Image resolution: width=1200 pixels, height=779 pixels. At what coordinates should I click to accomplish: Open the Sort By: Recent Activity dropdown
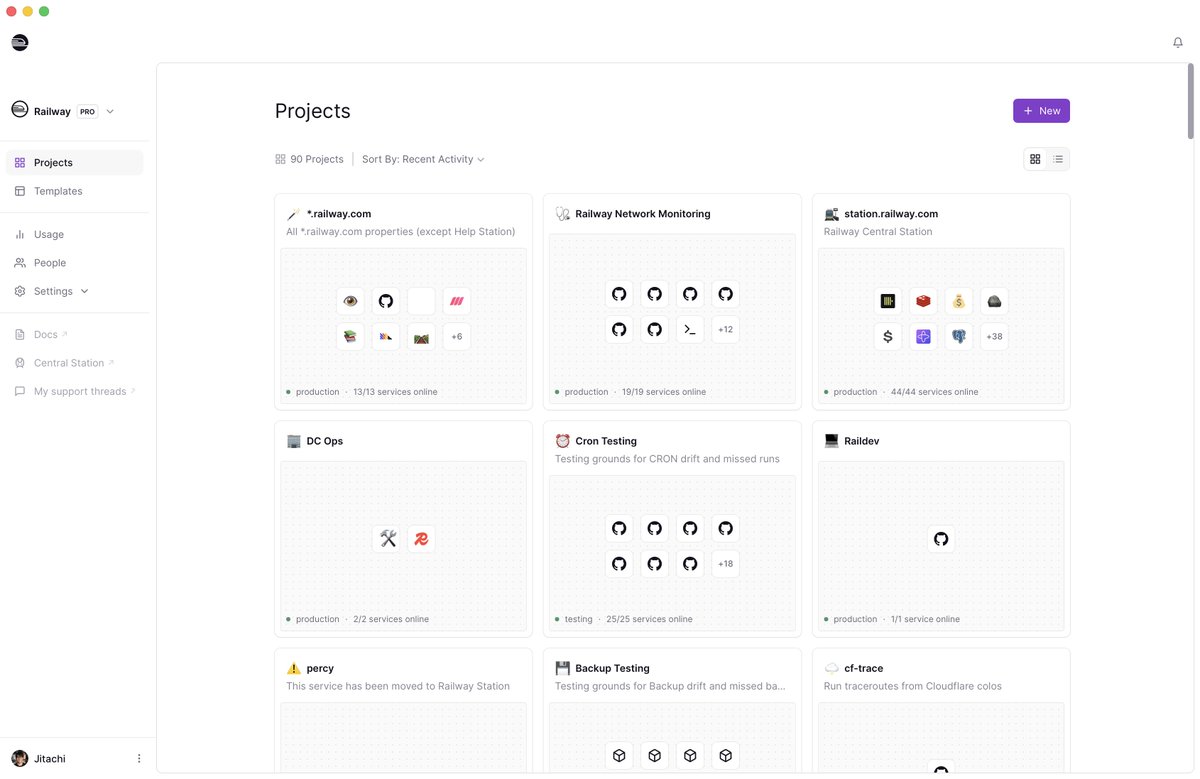423,159
